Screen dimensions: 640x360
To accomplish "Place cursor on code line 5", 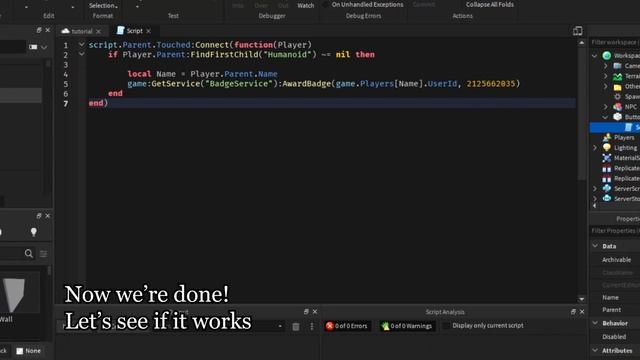I will point(323,84).
